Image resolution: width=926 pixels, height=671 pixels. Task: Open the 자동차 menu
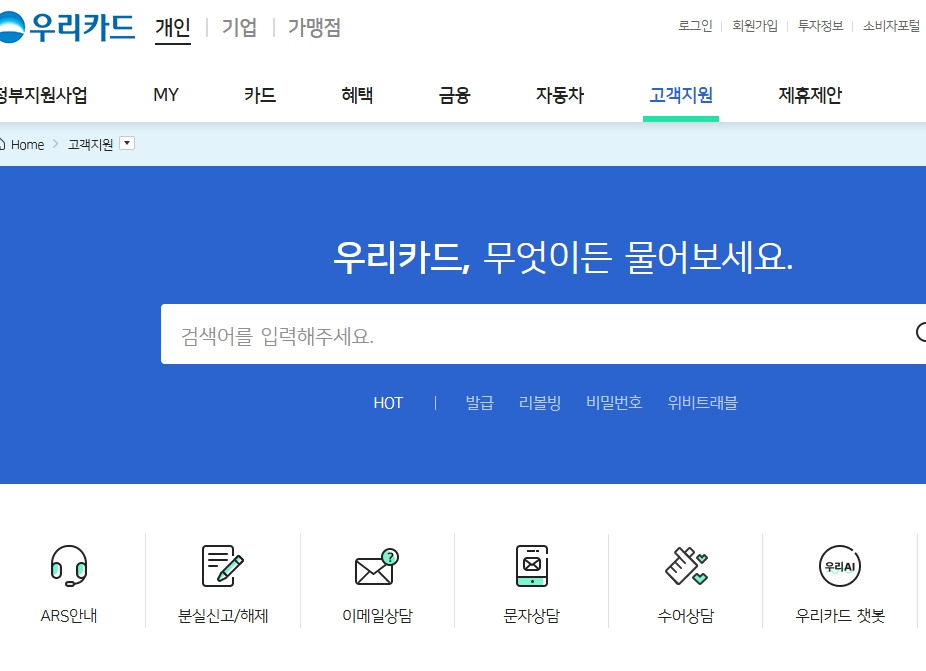(559, 95)
